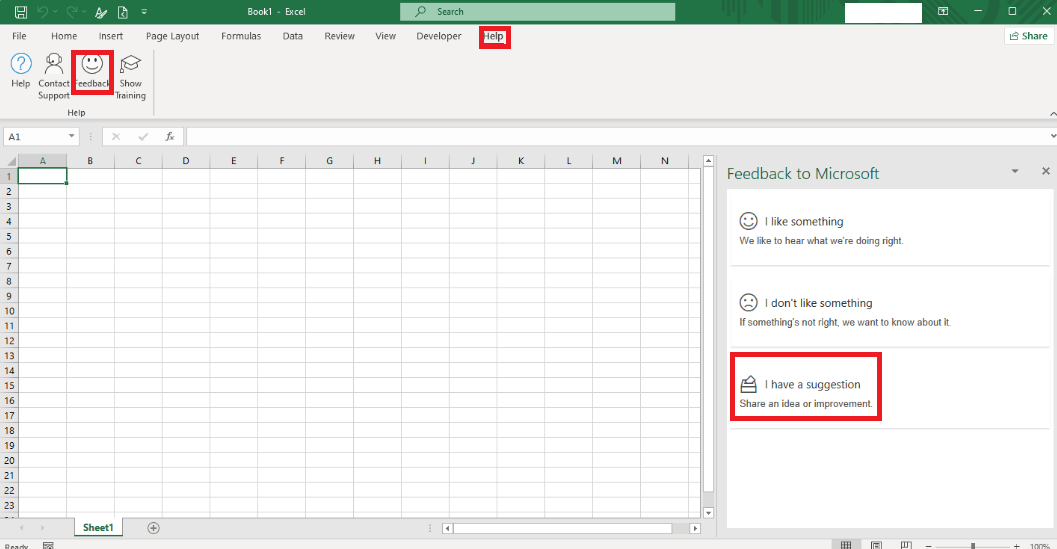Click horizontal scrollbar left arrow
1057x549 pixels.
447,528
